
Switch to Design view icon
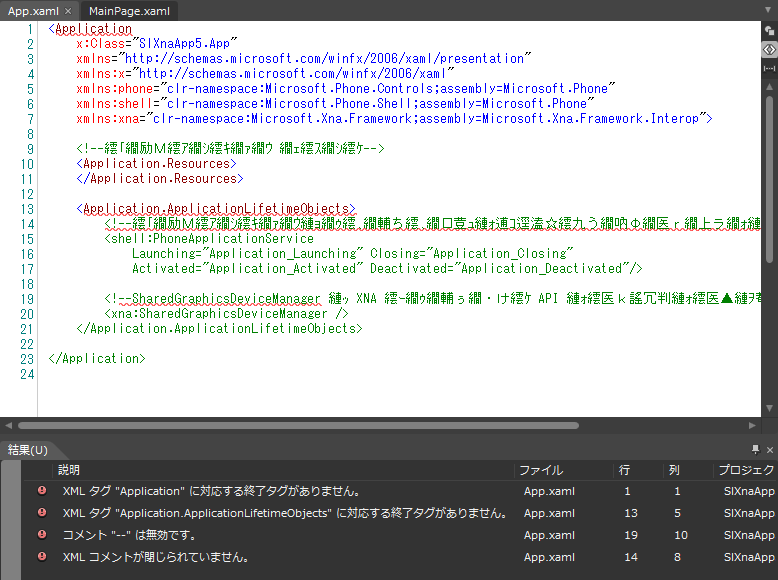click(x=769, y=31)
